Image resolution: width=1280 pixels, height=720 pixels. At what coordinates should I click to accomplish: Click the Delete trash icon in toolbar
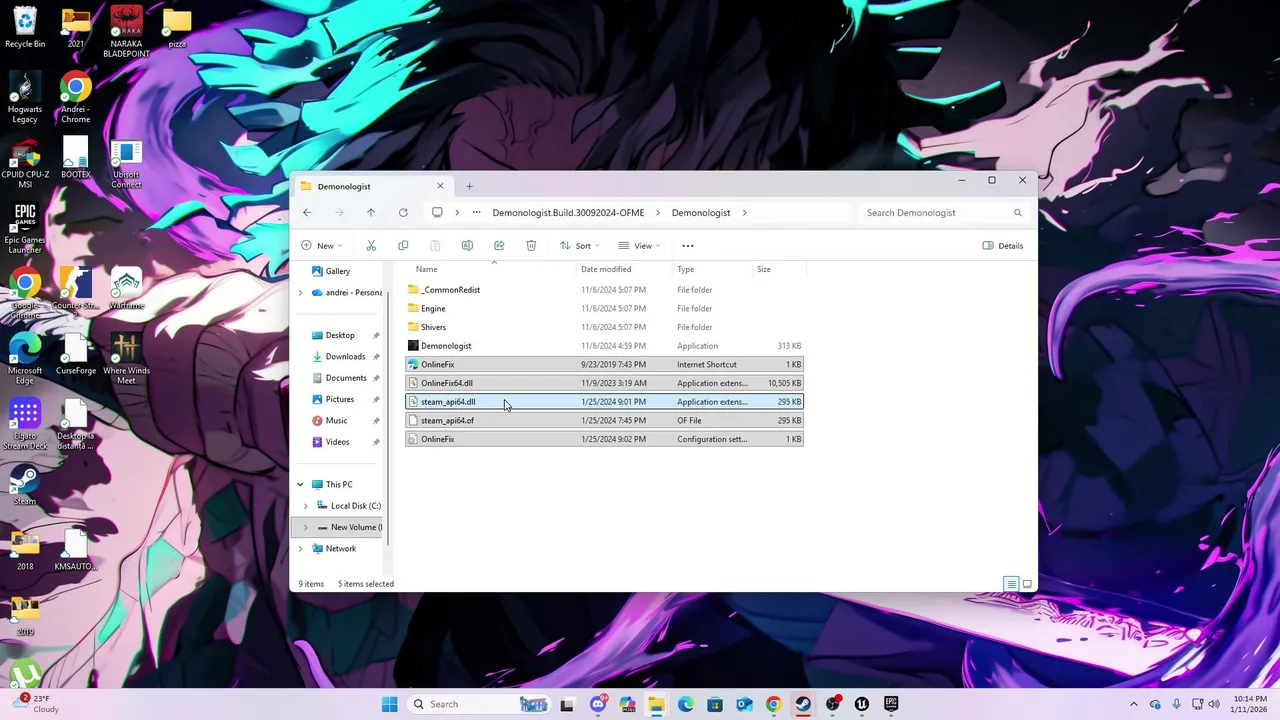531,246
